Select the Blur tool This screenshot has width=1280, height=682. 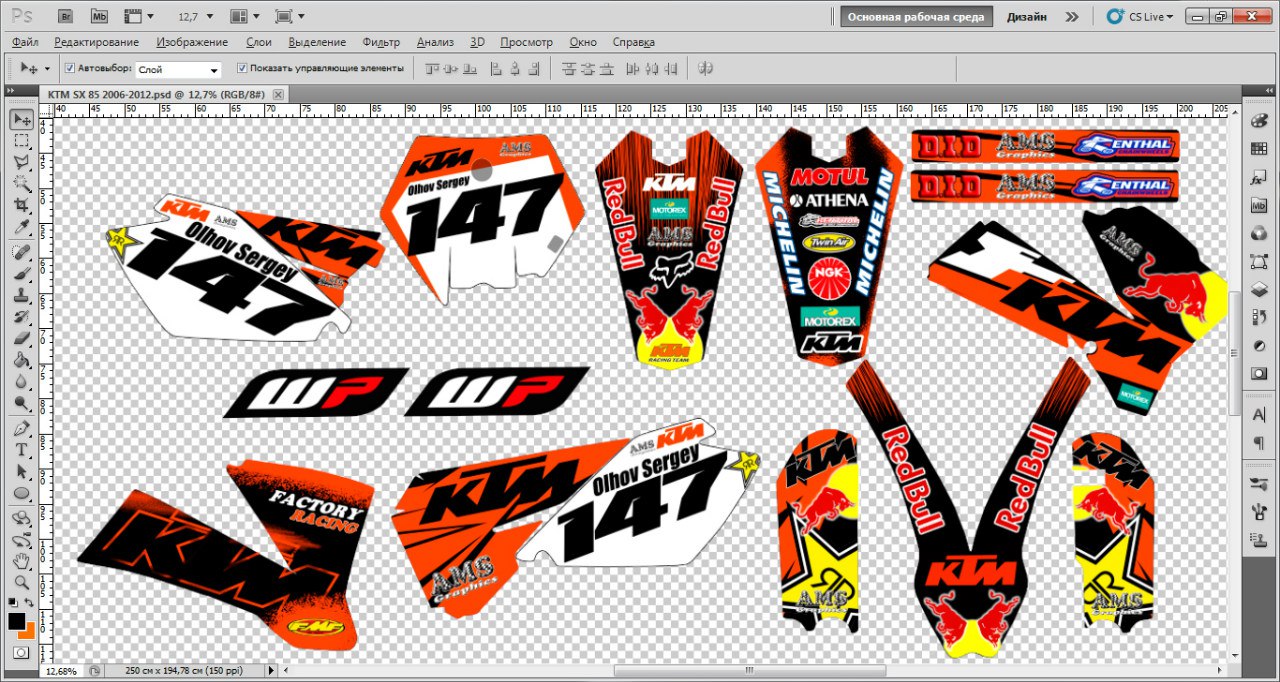[21, 382]
